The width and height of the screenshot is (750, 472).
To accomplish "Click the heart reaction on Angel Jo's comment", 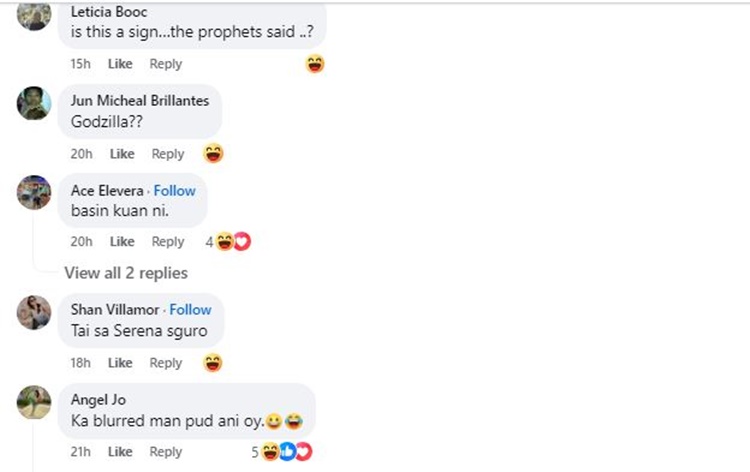I will (304, 451).
